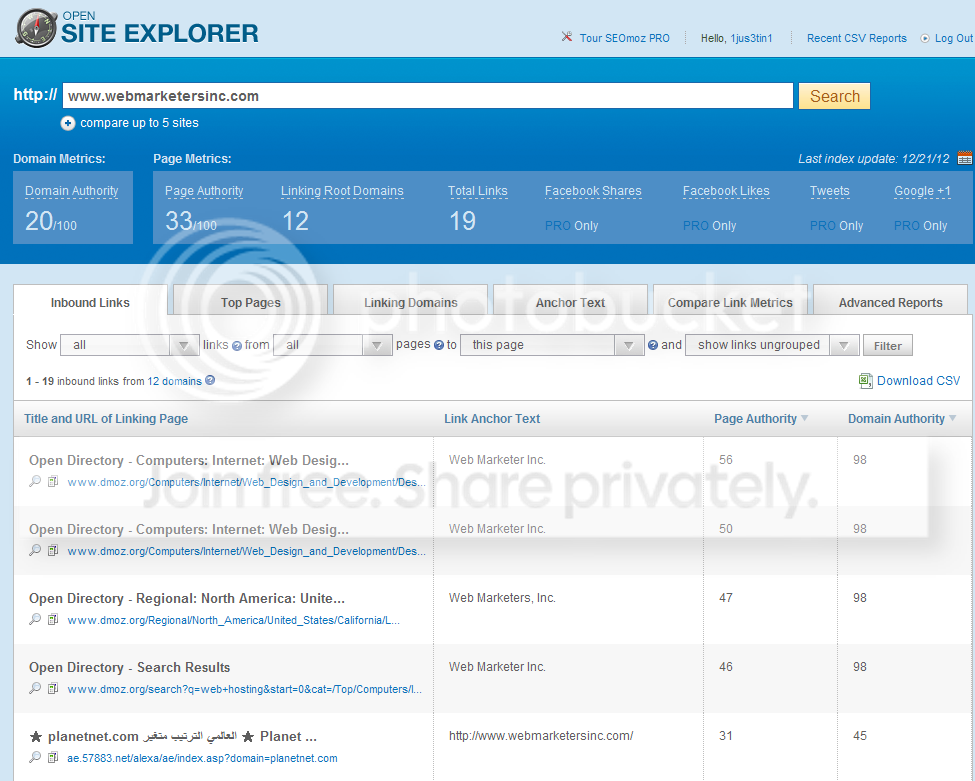Viewport: 975px width, 781px height.
Task: Click 'http://www.webmarketersinc.com/' anchor text cell
Action: (x=541, y=736)
